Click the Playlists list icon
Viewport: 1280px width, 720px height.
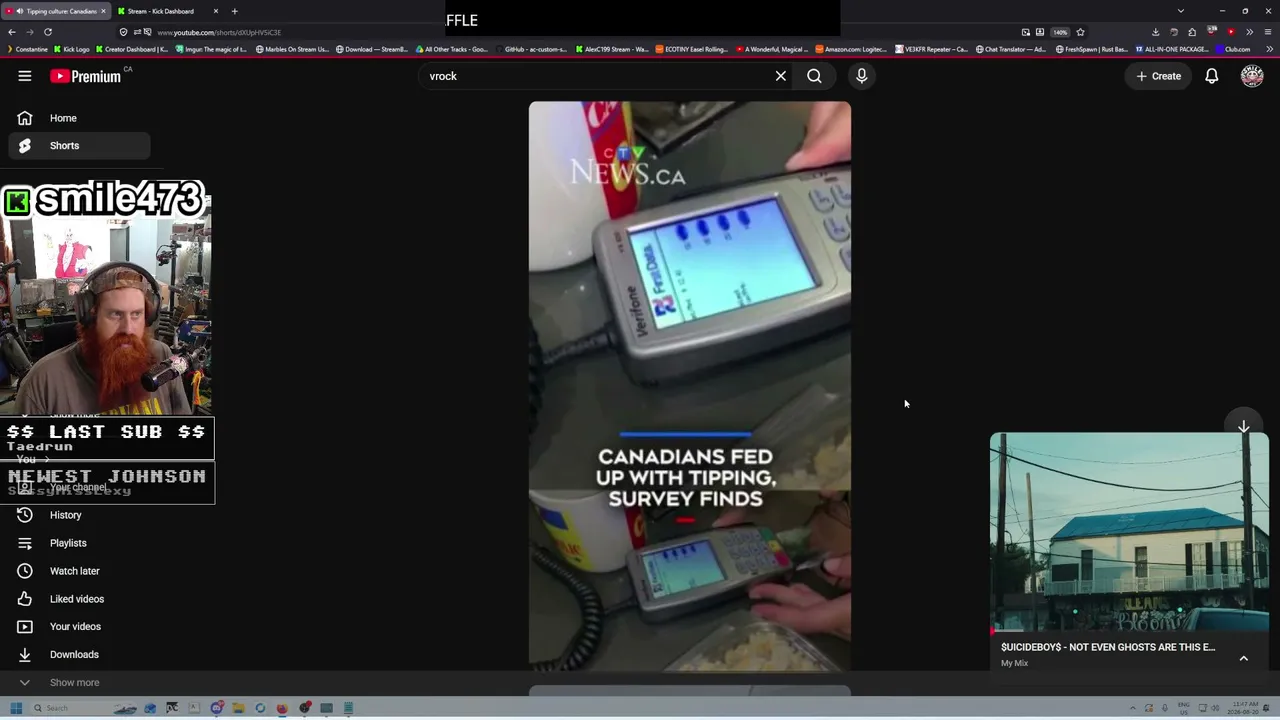pos(25,543)
